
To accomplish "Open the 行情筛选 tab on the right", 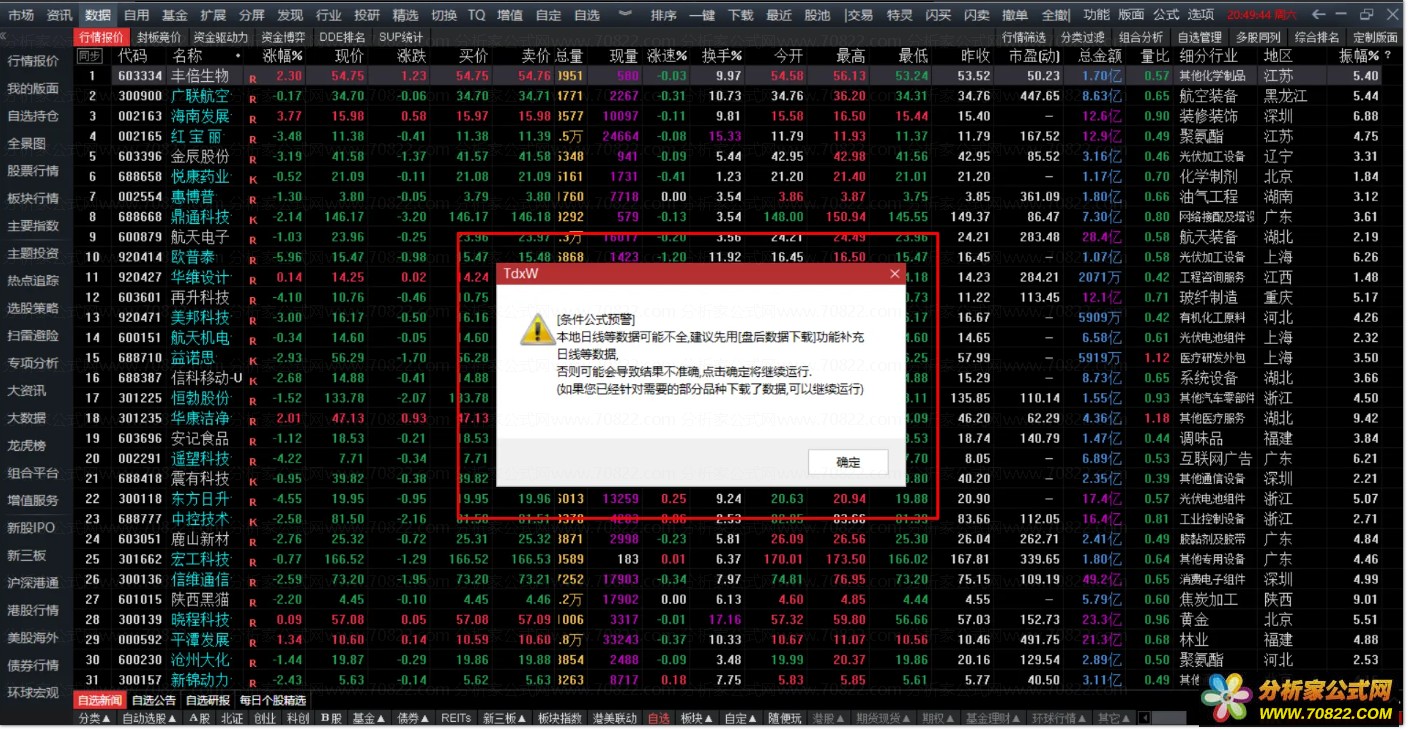I will (x=1024, y=37).
